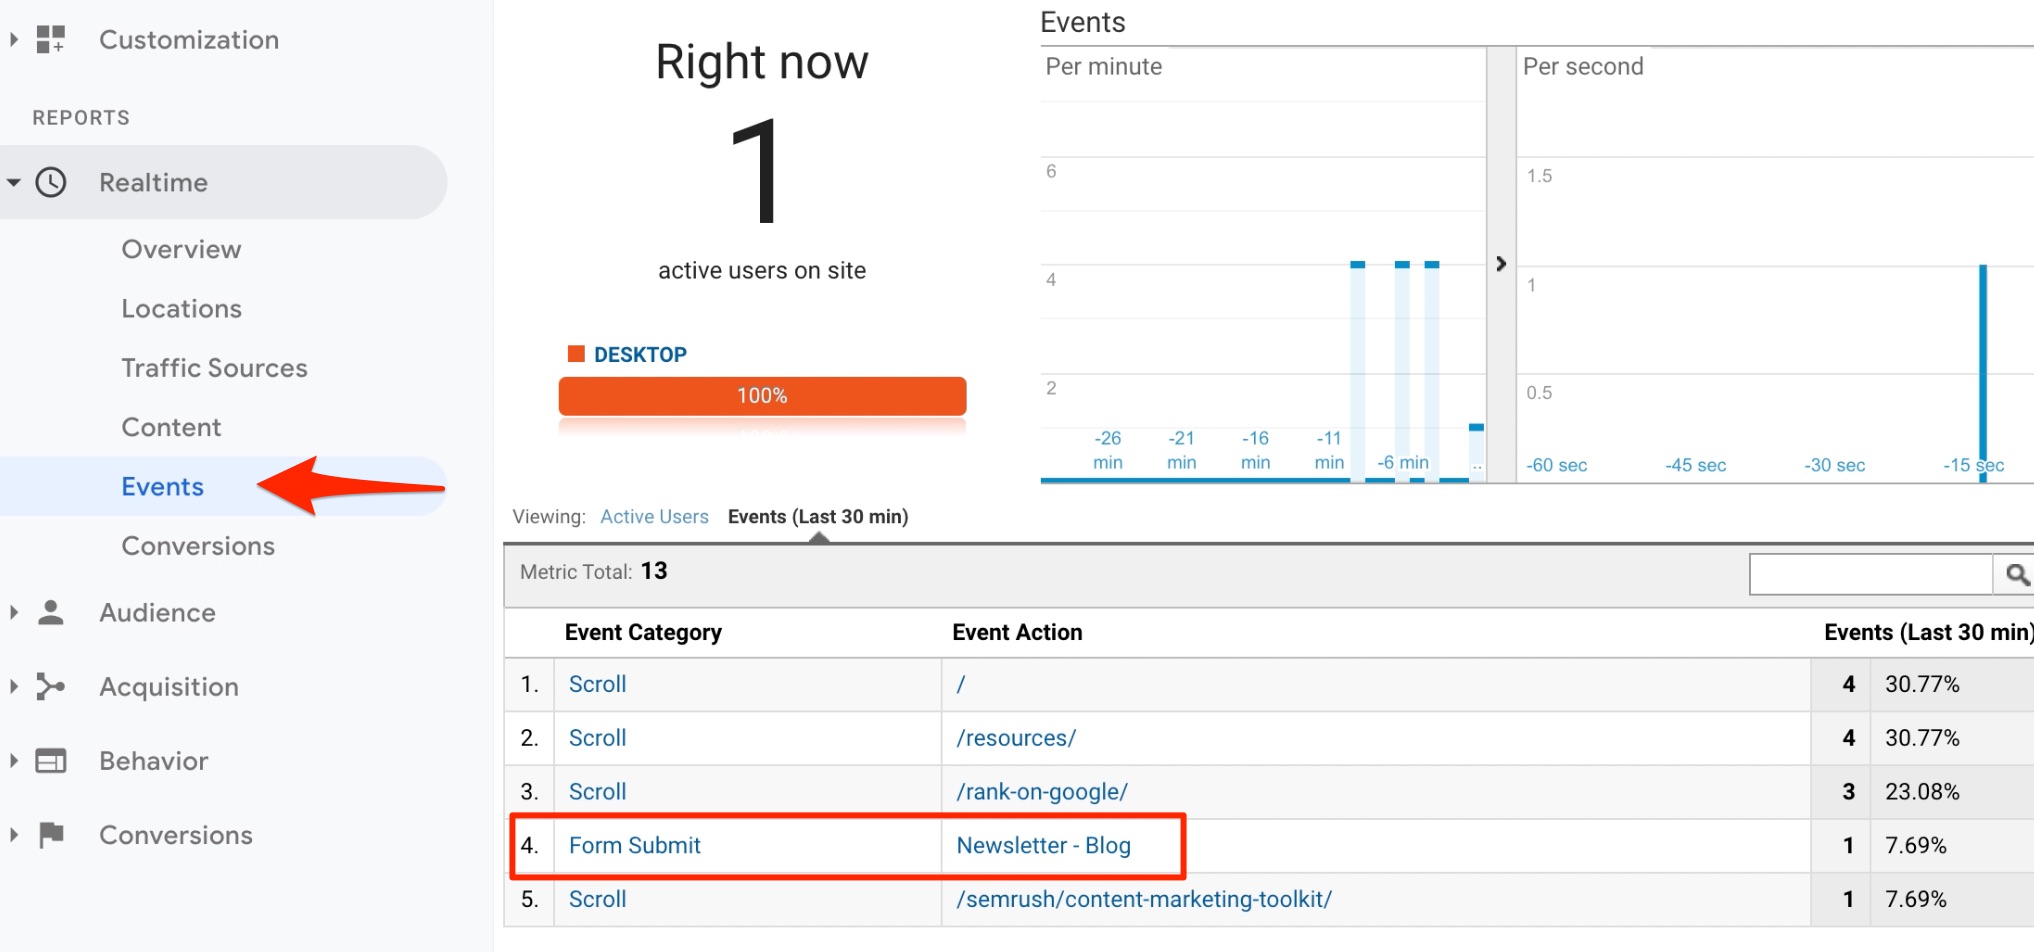Viewport: 2034px width, 952px height.
Task: Open Traffic Sources report
Action: [x=214, y=368]
